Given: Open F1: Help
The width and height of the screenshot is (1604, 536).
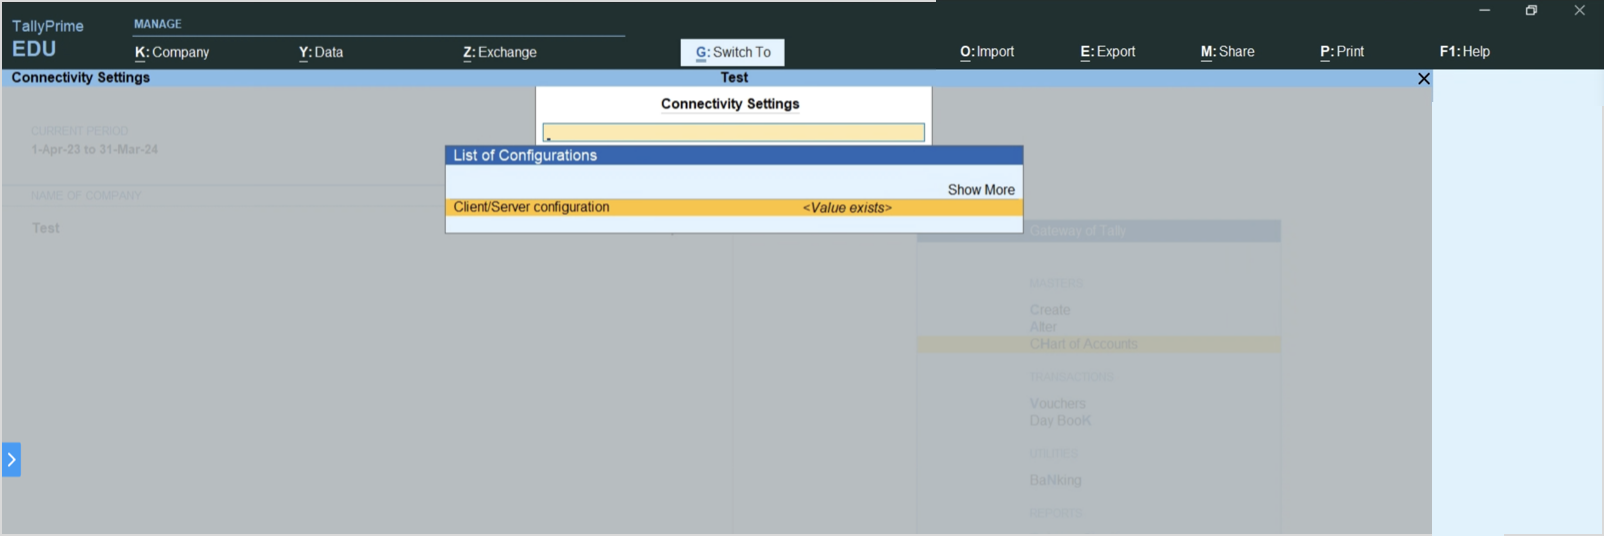Looking at the screenshot, I should pyautogui.click(x=1465, y=52).
